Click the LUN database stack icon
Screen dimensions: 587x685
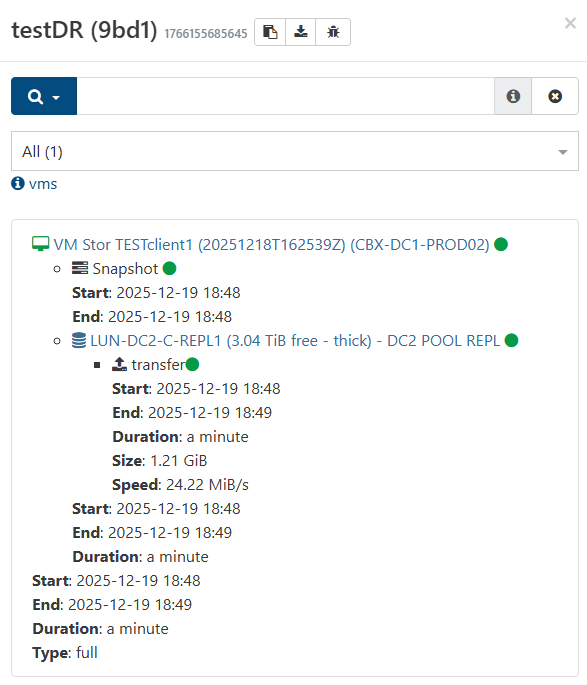tap(79, 340)
